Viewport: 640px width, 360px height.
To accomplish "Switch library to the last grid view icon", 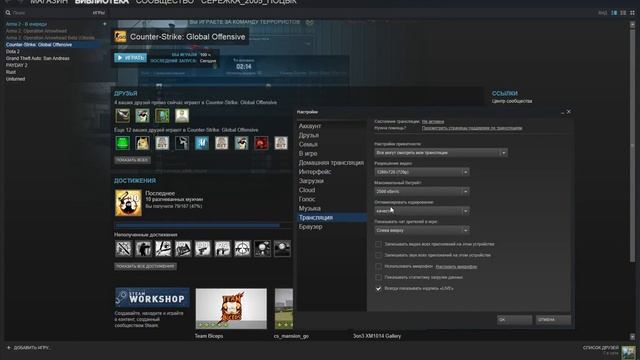I will click(x=632, y=13).
